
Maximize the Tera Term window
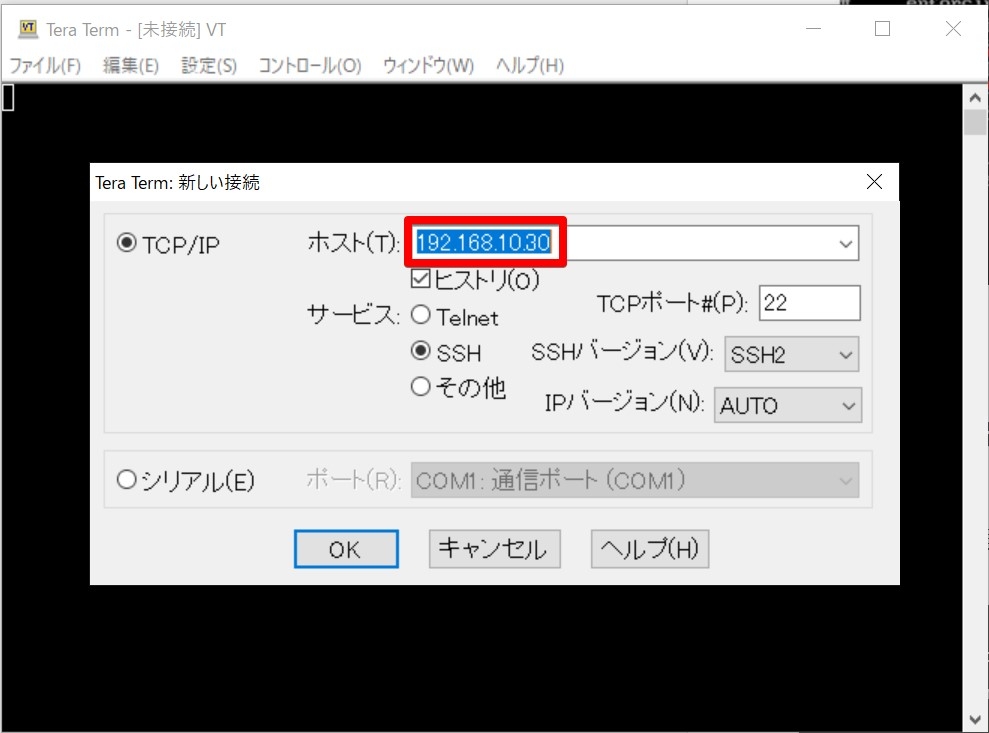[882, 29]
